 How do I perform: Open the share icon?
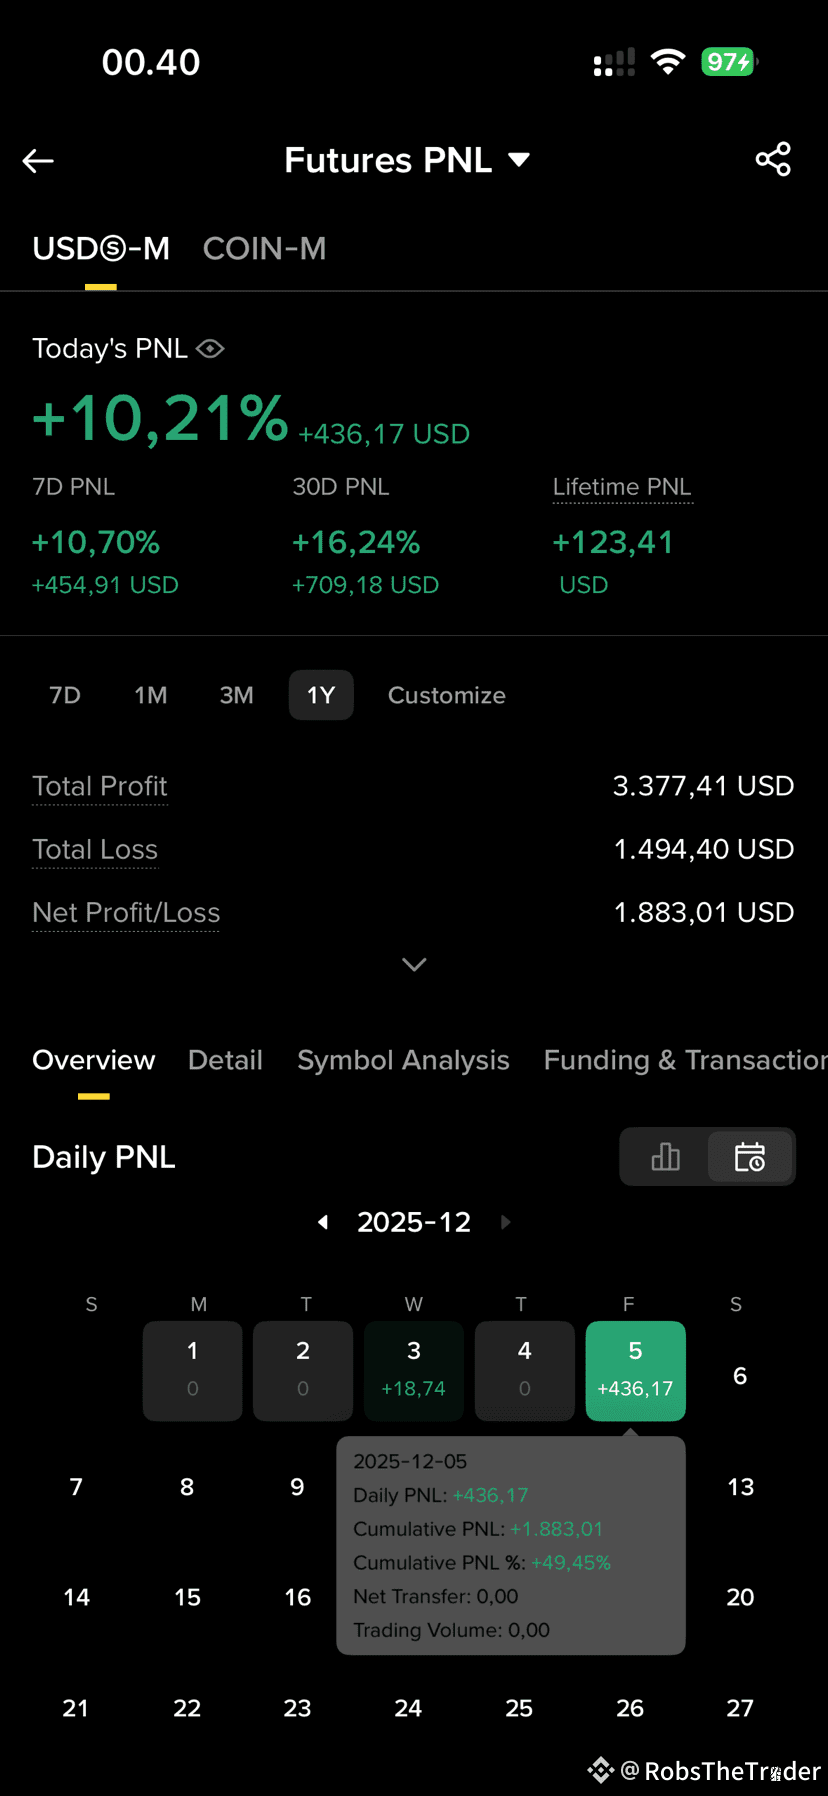[x=773, y=159]
